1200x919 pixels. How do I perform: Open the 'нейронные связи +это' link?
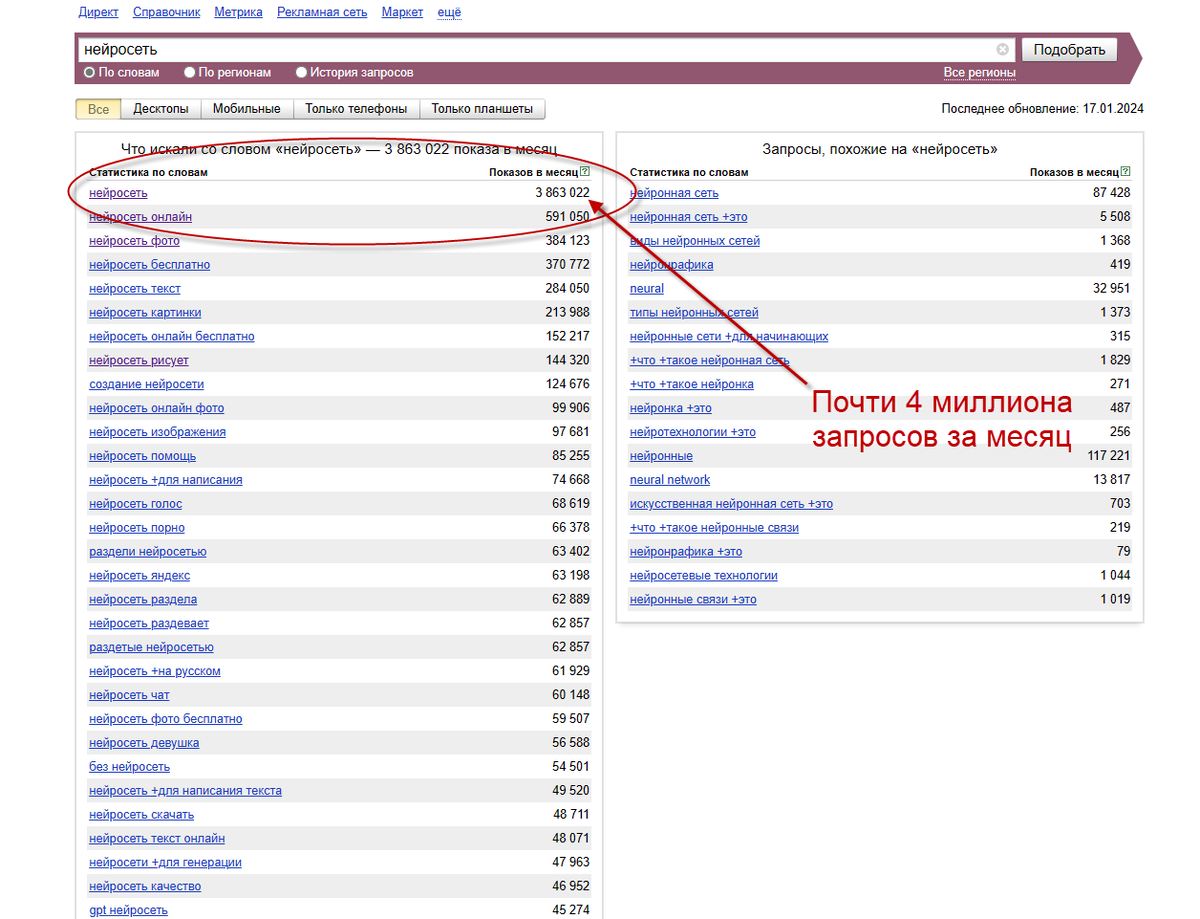click(x=693, y=600)
